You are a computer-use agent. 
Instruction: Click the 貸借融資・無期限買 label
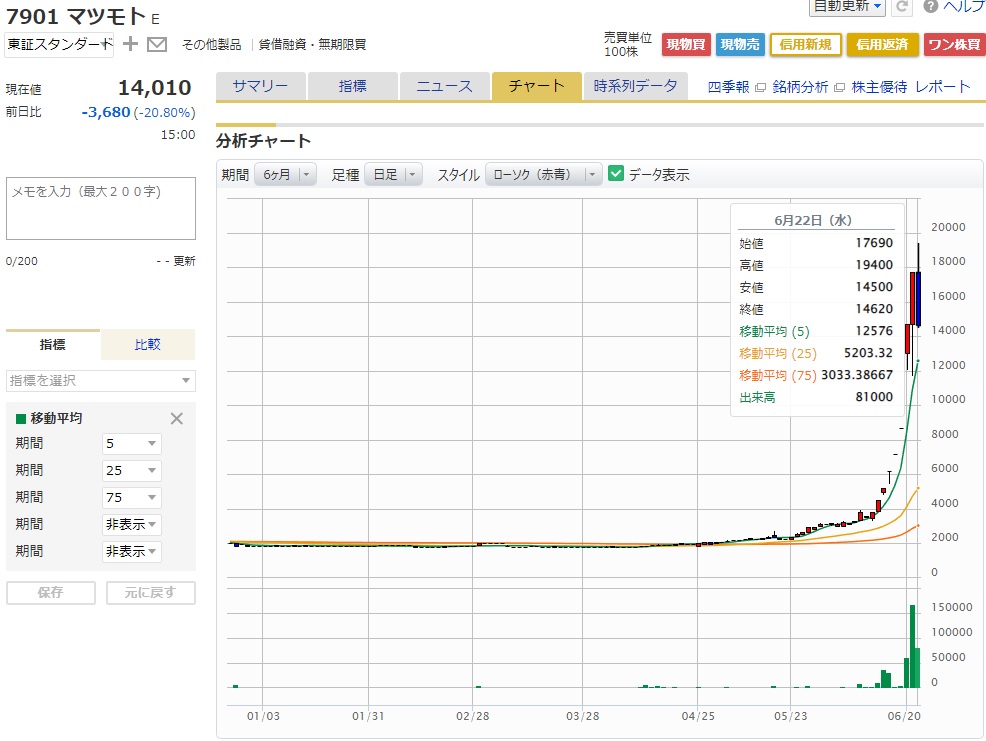[313, 45]
